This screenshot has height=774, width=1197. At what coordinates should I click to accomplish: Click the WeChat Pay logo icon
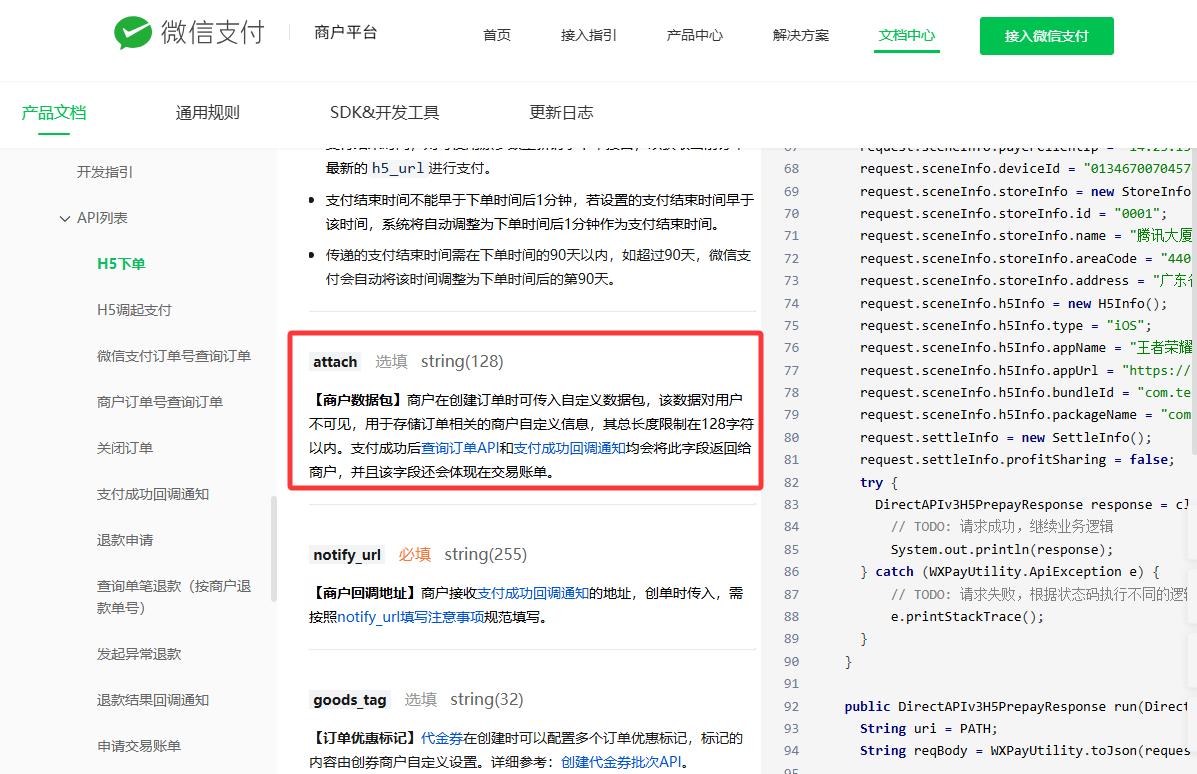(x=132, y=33)
